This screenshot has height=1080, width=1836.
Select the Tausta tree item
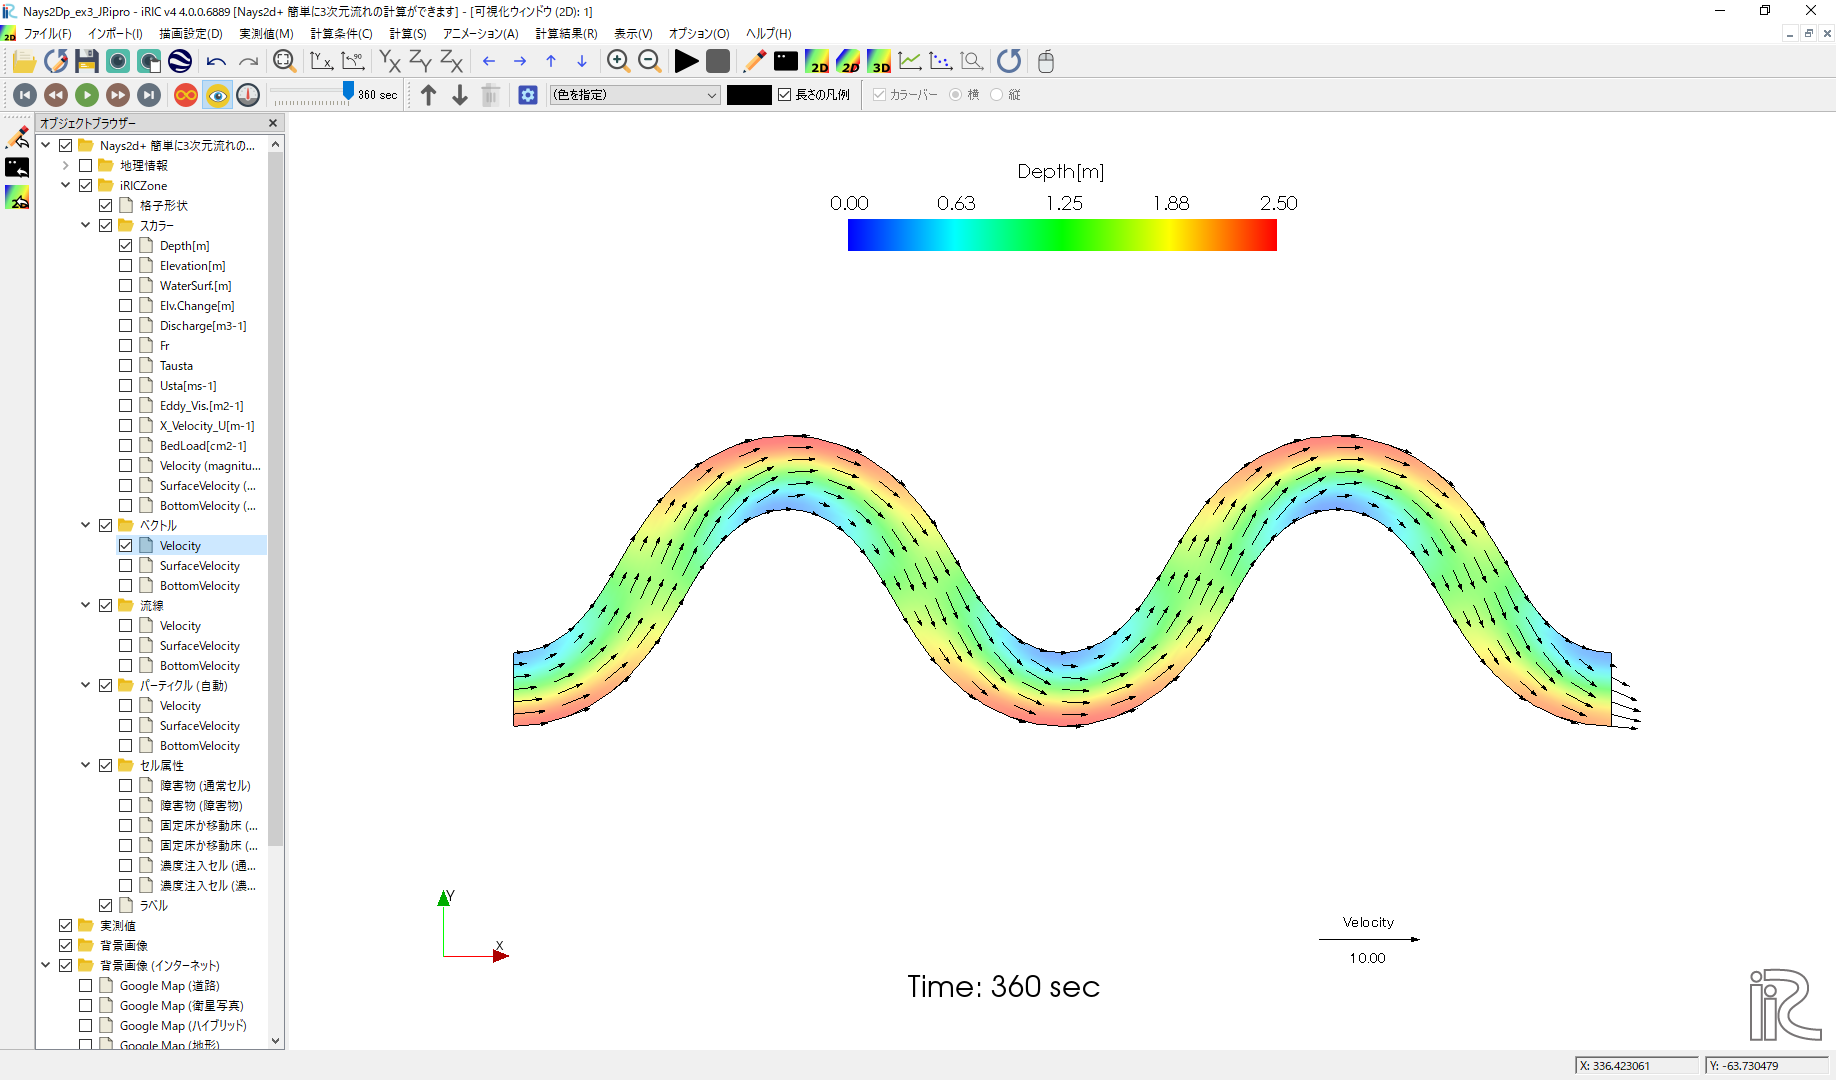tap(176, 365)
